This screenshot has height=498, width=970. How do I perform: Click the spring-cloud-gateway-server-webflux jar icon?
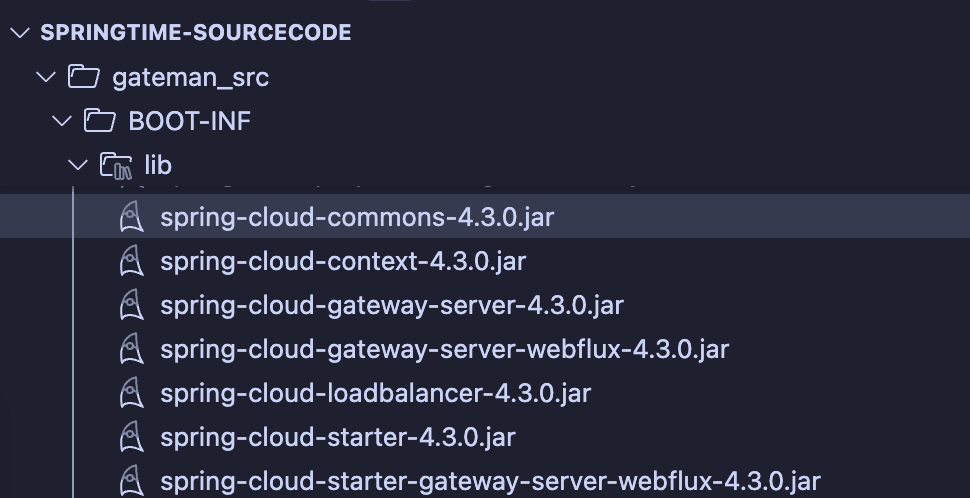(131, 349)
